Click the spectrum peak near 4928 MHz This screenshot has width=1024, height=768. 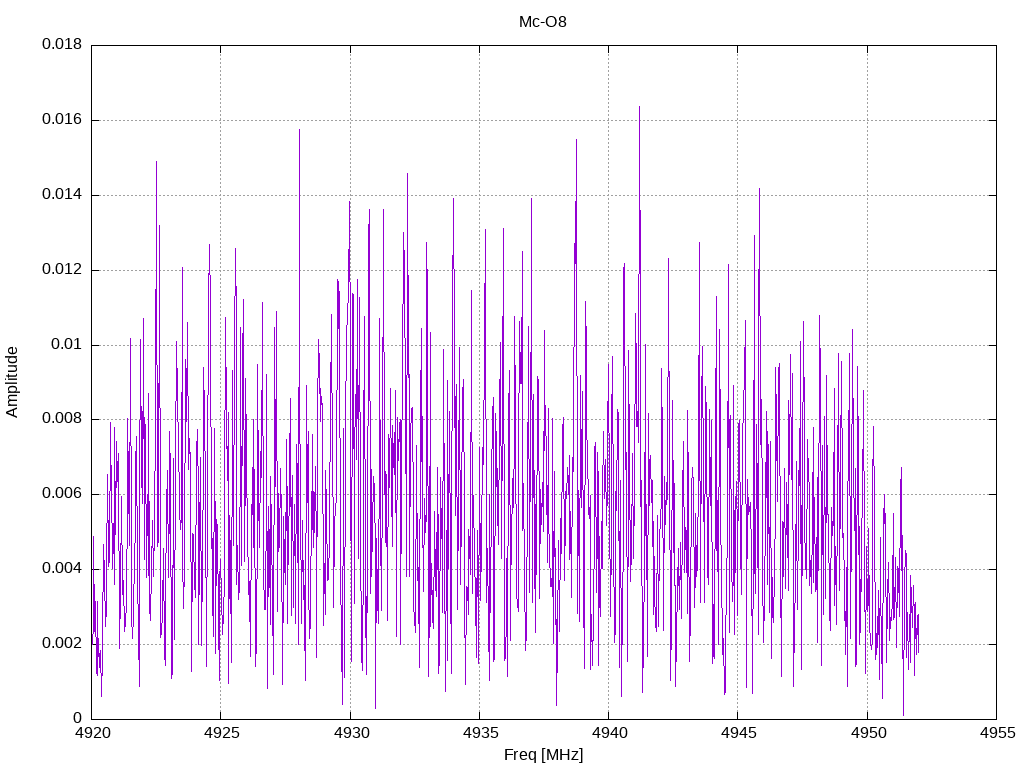click(x=299, y=130)
